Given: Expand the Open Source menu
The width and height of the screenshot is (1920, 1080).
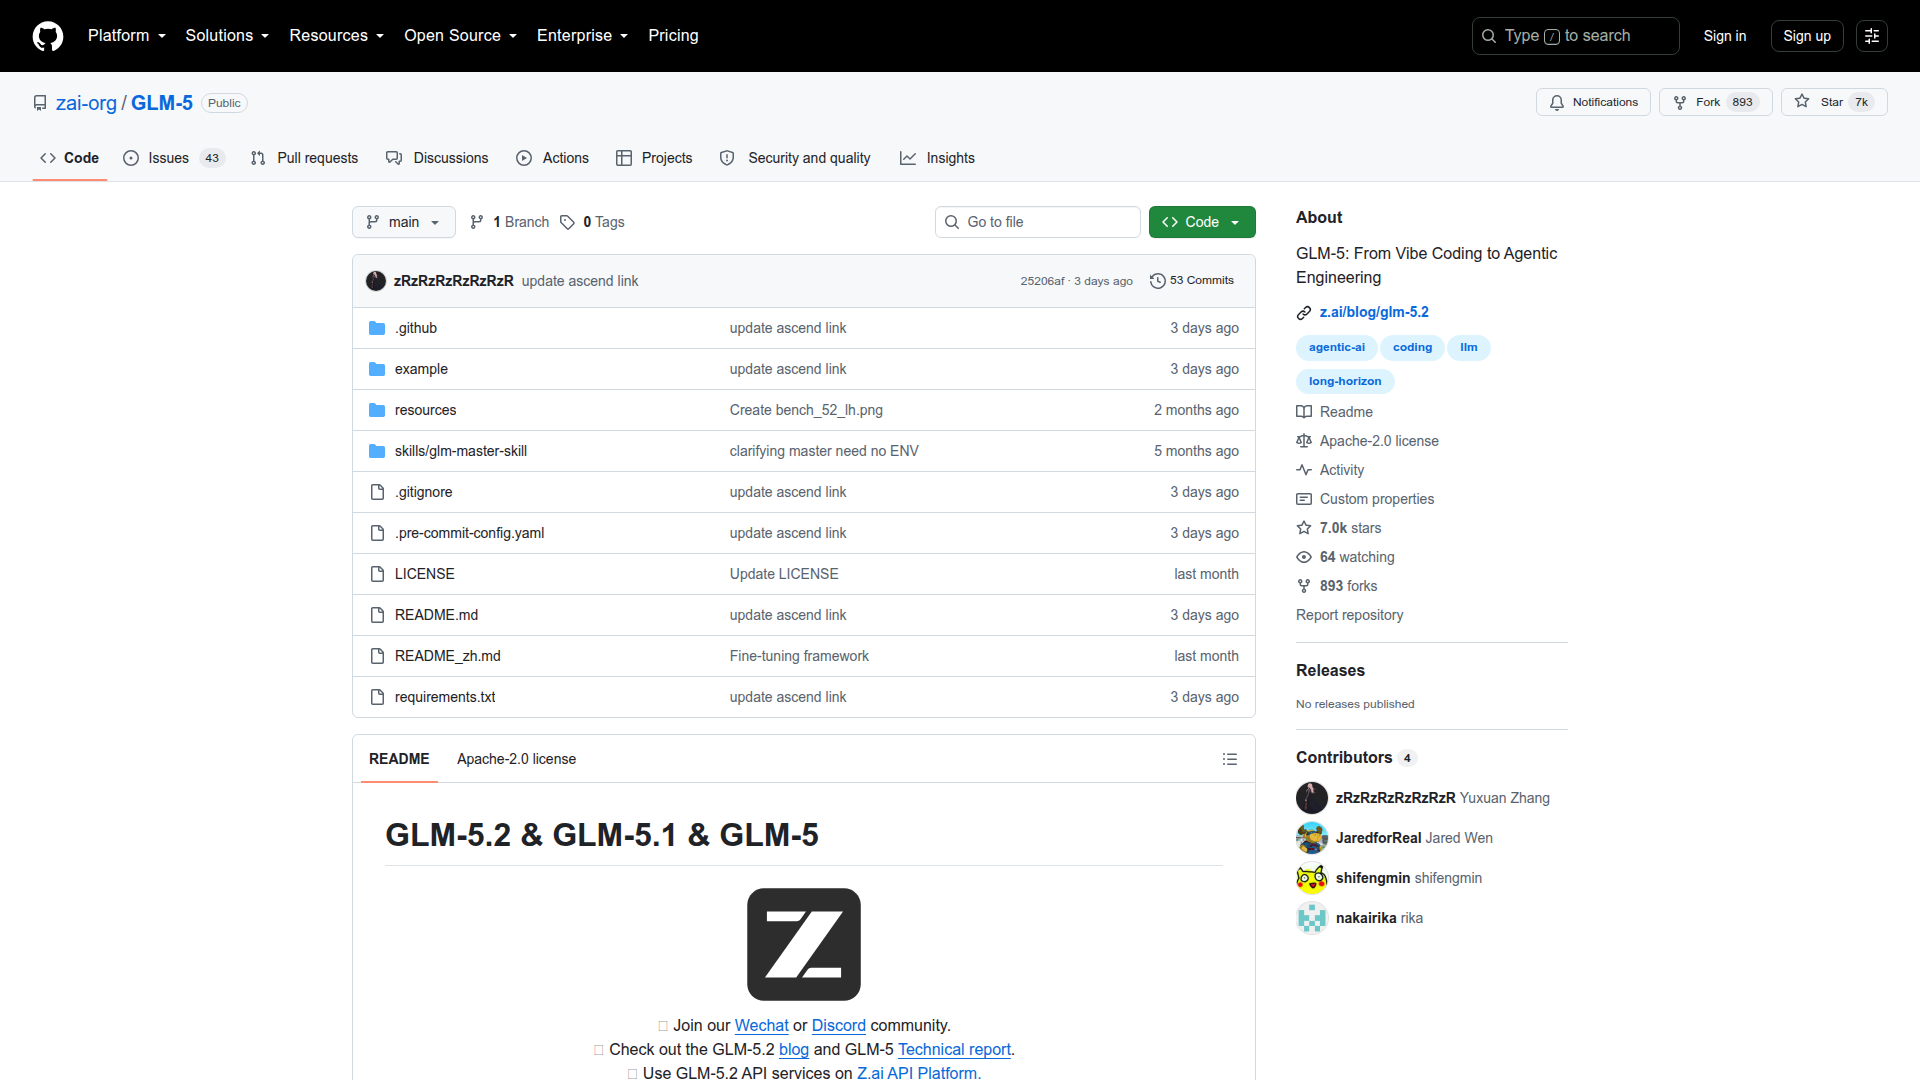Looking at the screenshot, I should (x=460, y=36).
